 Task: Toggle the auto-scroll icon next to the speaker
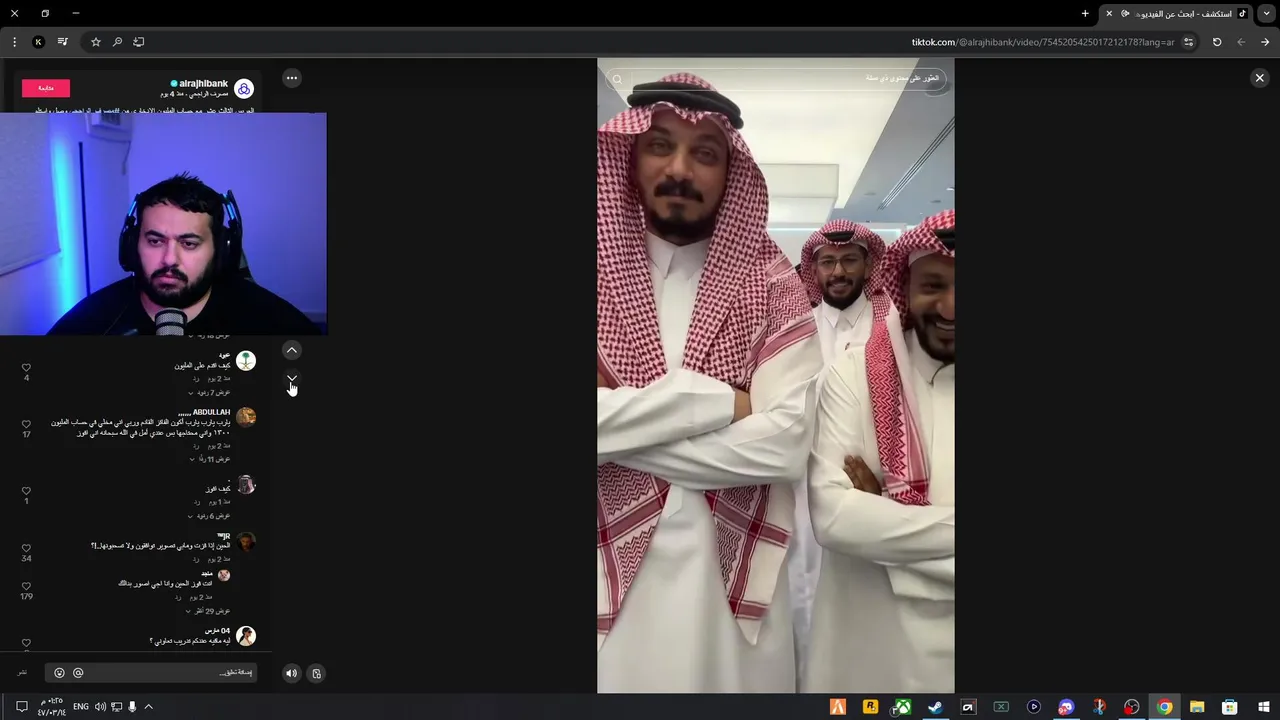point(316,673)
